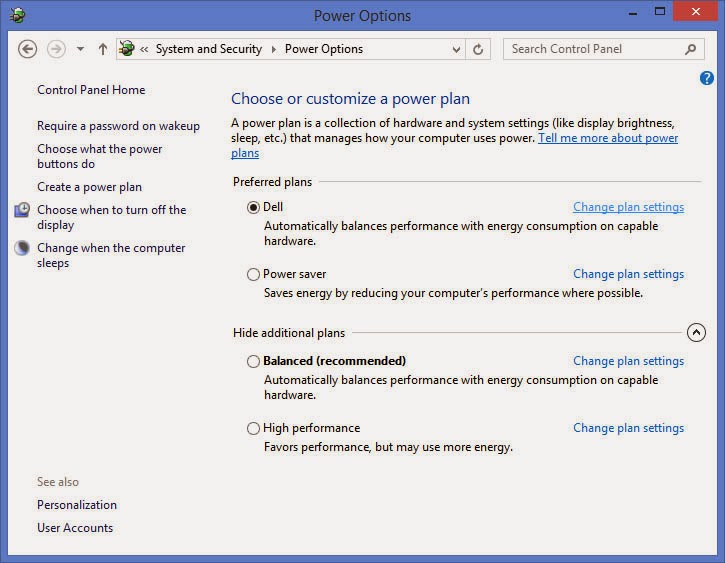Open User Accounts under See also

click(75, 528)
